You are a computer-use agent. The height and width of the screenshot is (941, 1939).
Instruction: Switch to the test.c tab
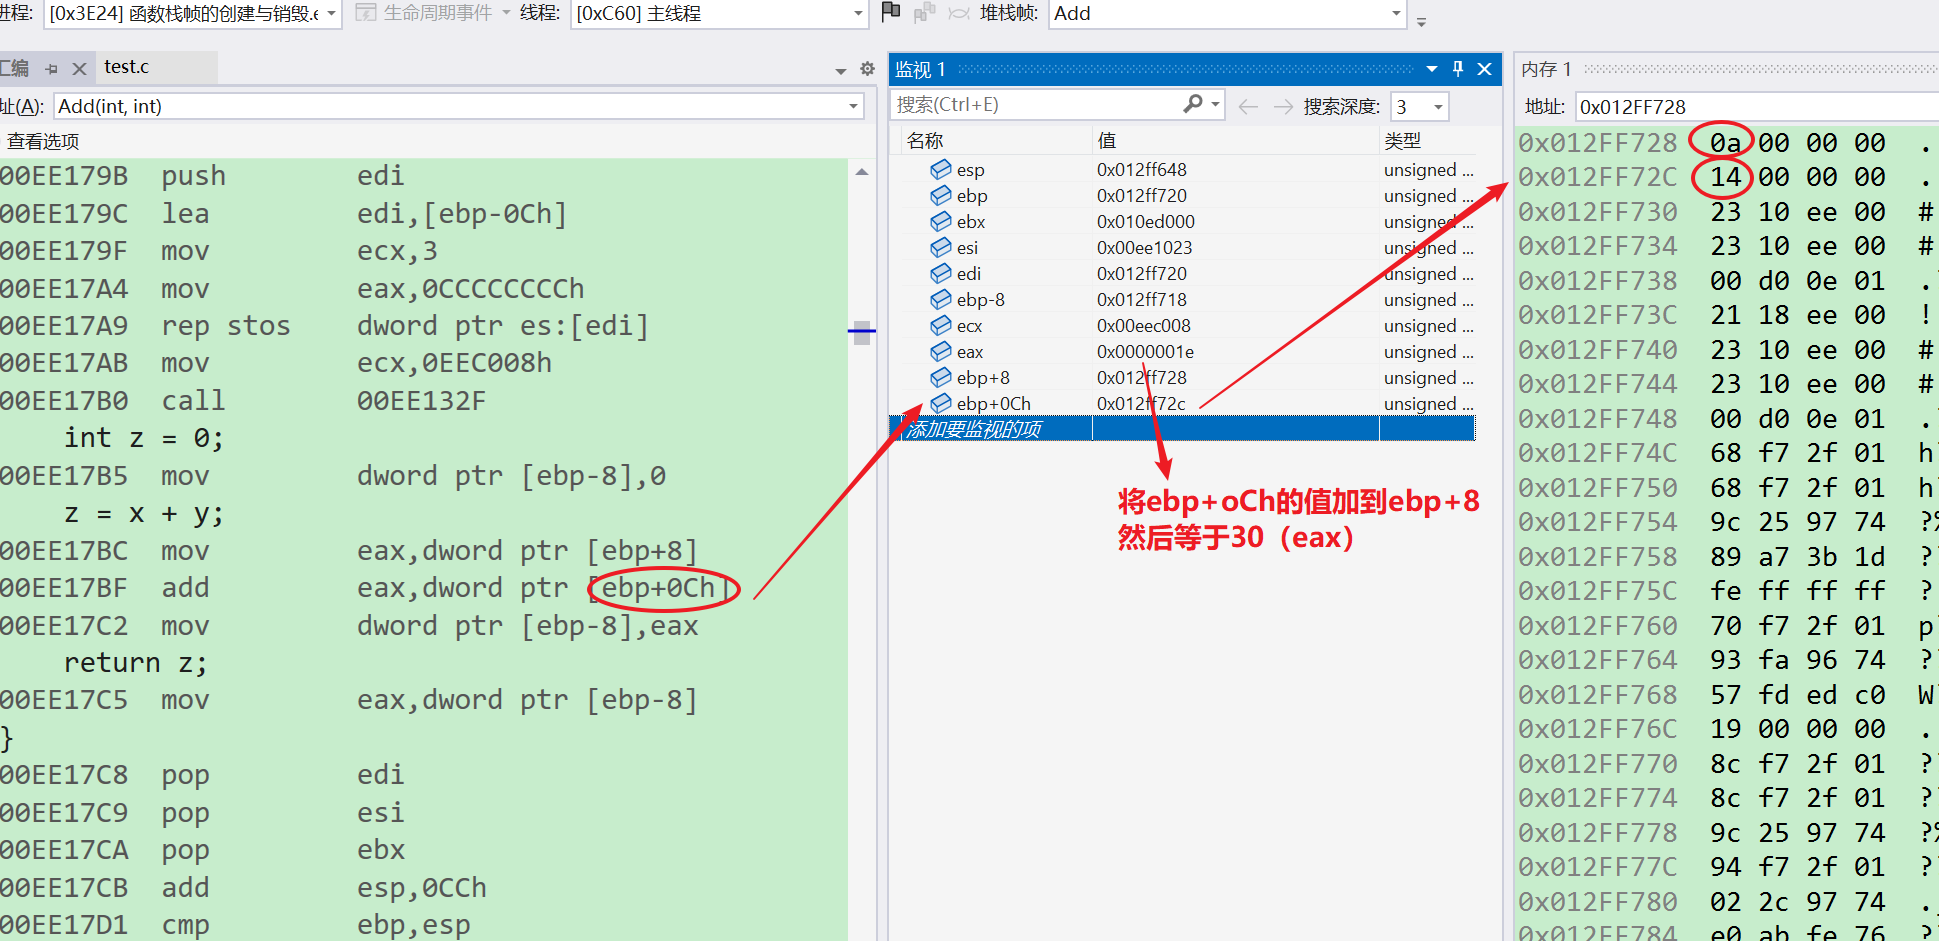(126, 67)
